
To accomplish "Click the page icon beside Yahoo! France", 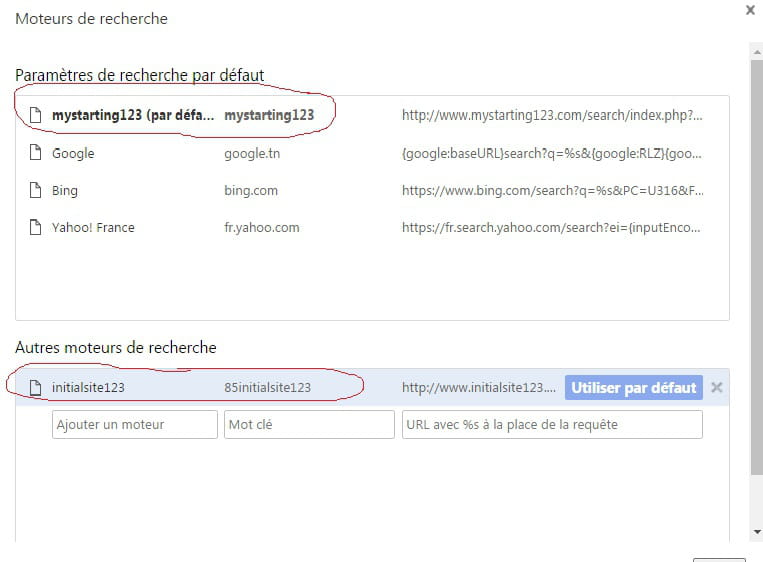I will pos(36,227).
